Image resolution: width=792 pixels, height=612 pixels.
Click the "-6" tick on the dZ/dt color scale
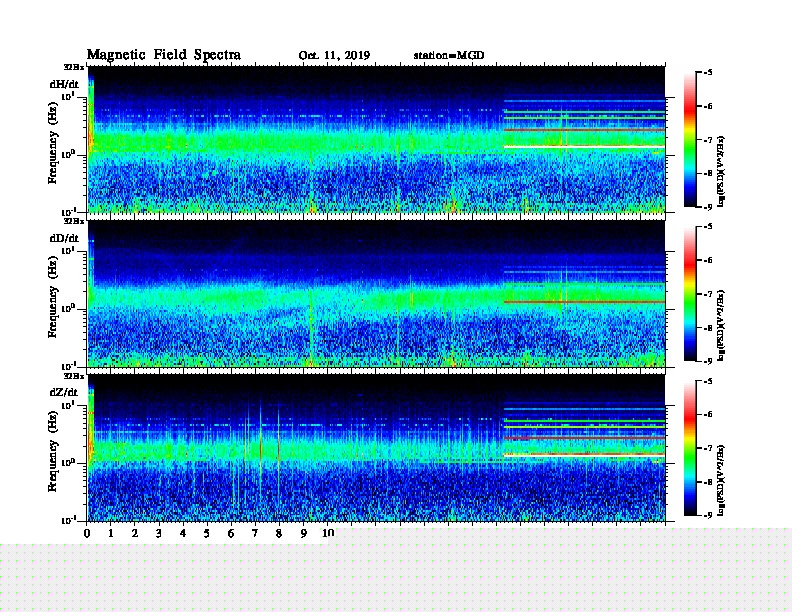[x=708, y=415]
